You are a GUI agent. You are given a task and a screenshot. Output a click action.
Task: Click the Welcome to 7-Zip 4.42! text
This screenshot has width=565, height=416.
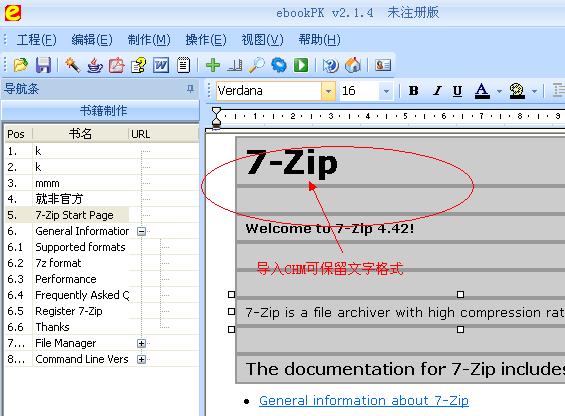[330, 229]
